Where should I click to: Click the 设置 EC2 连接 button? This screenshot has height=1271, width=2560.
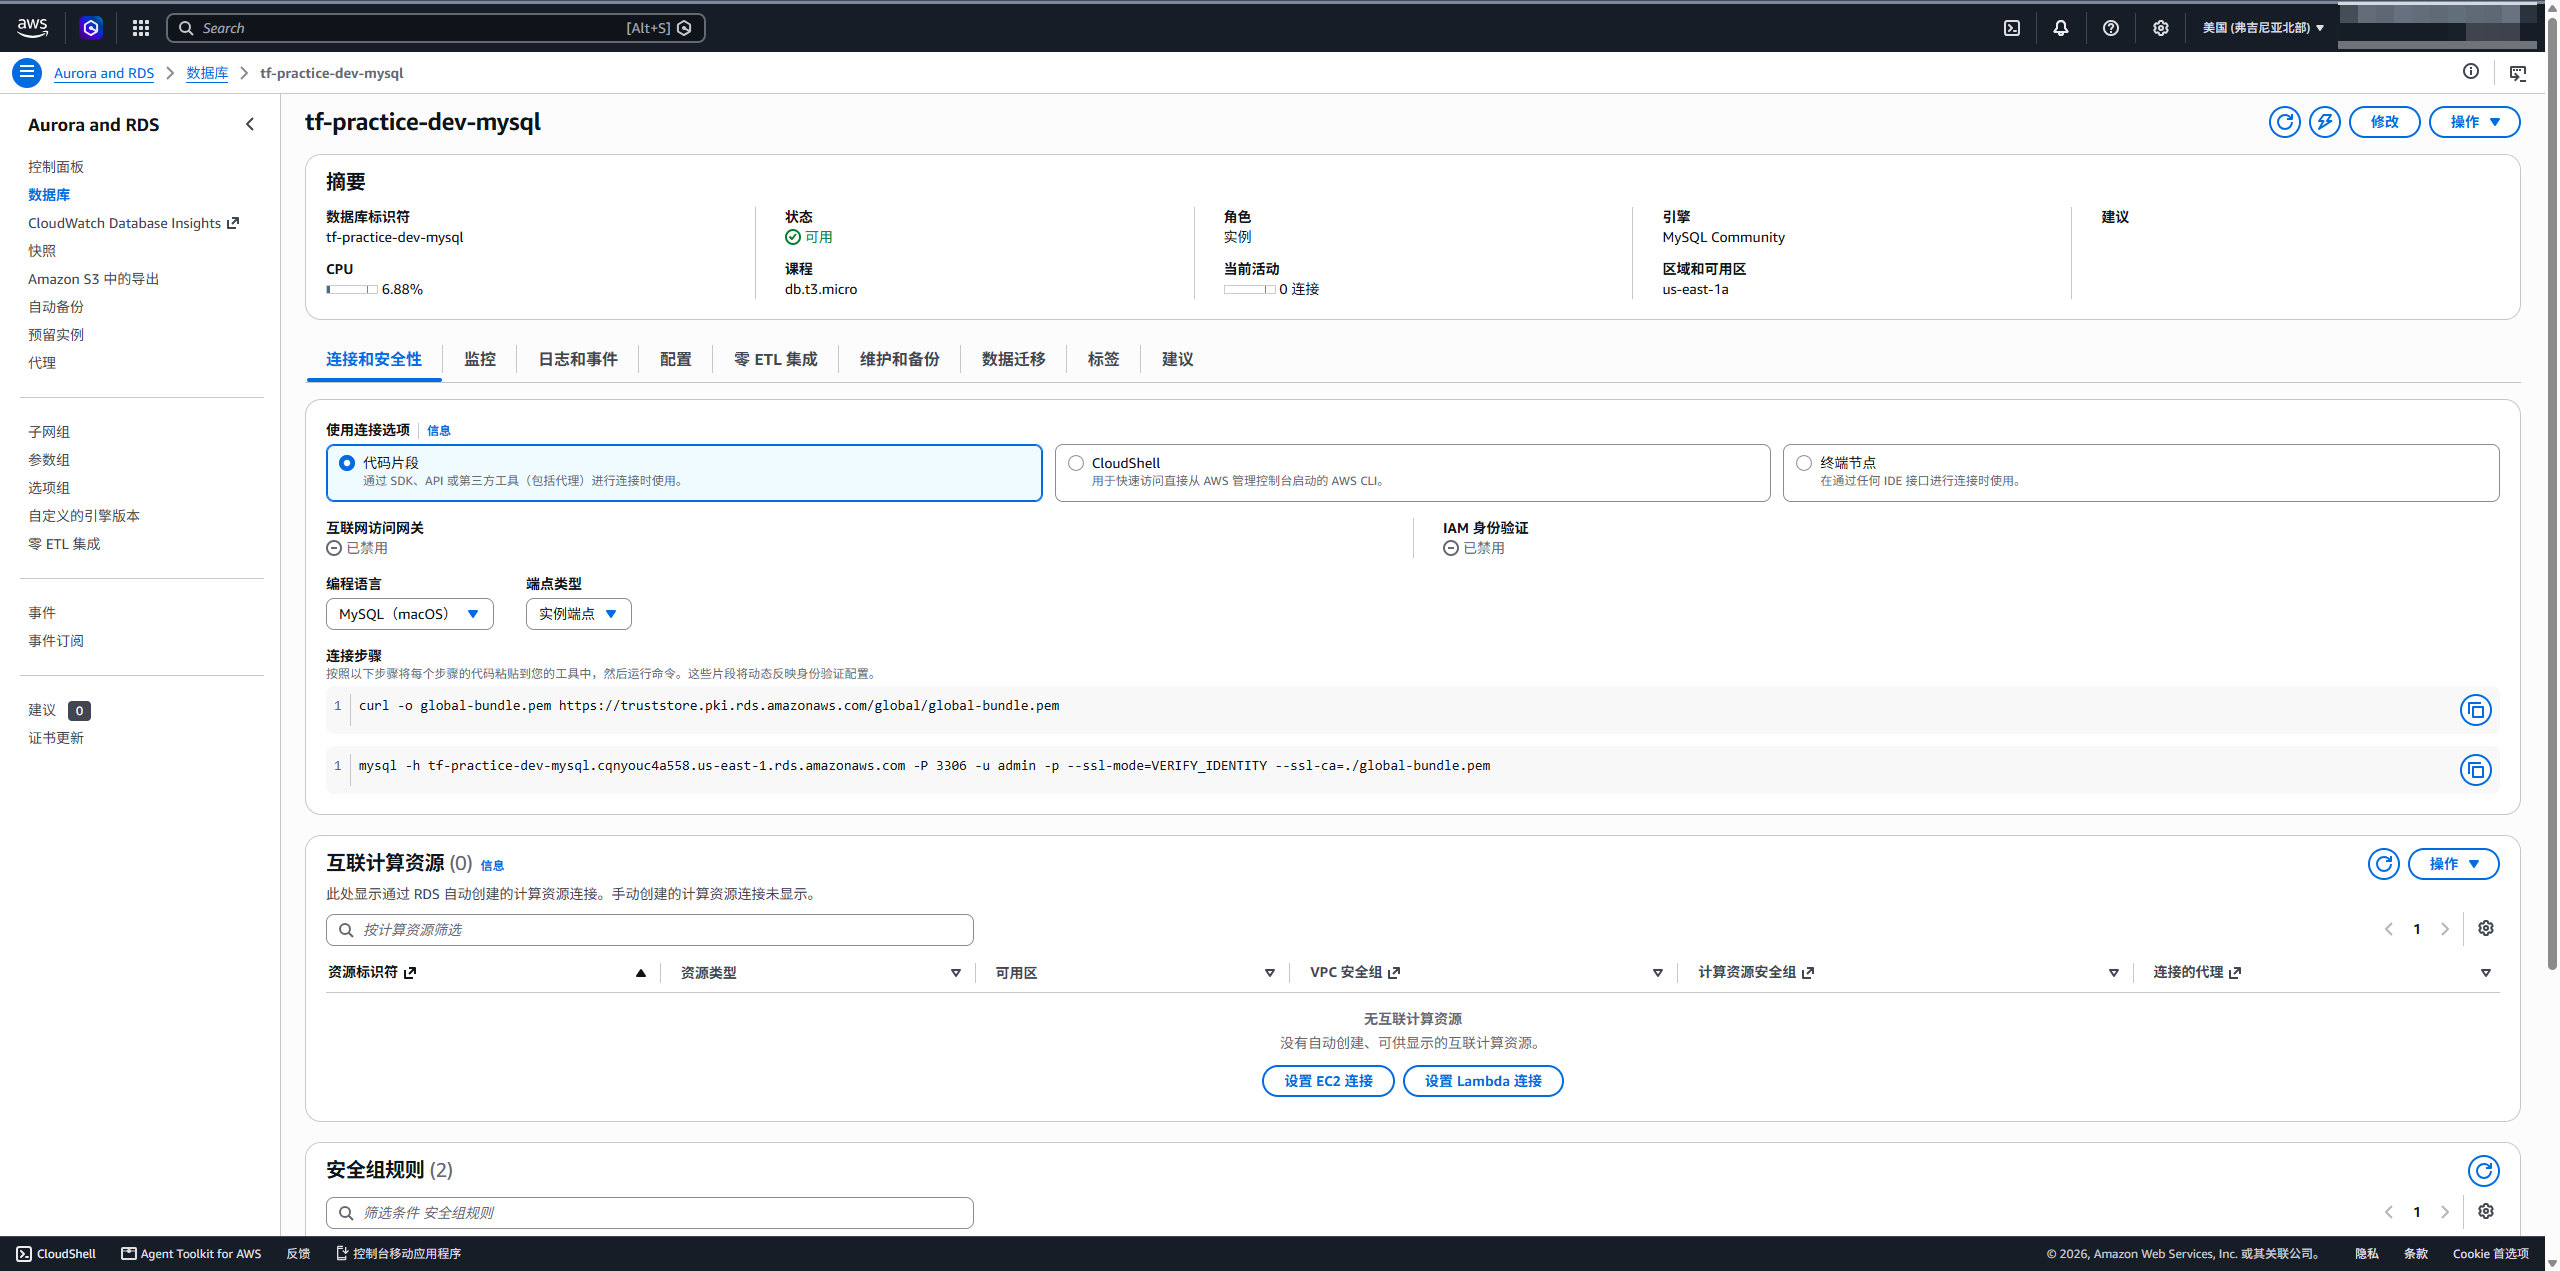pyautogui.click(x=1328, y=1081)
